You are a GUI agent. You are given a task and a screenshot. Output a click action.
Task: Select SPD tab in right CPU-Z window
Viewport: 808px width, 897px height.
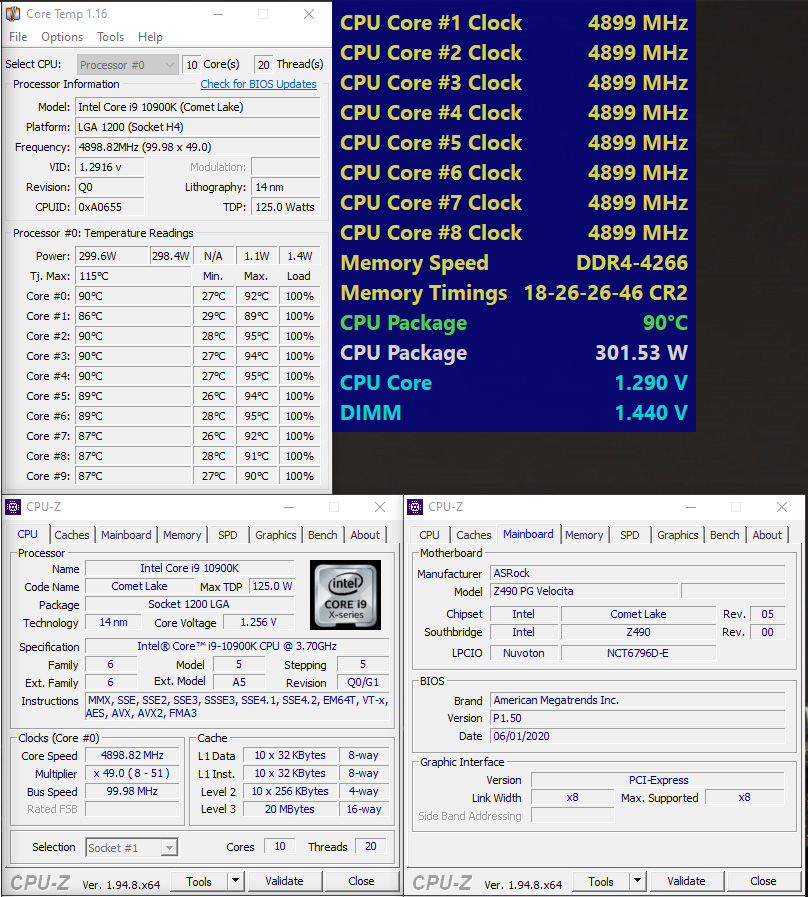629,535
